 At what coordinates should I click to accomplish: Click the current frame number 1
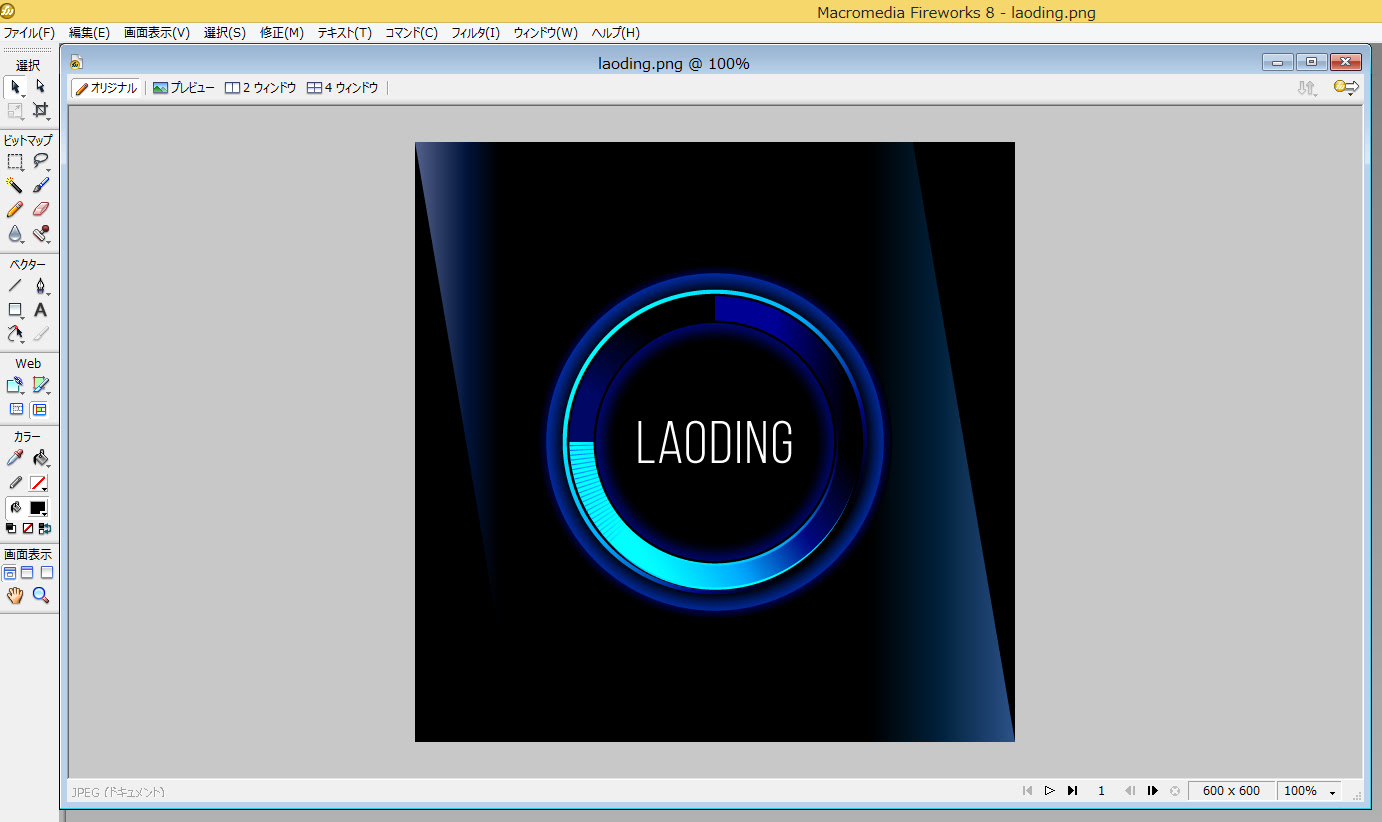click(x=1102, y=791)
